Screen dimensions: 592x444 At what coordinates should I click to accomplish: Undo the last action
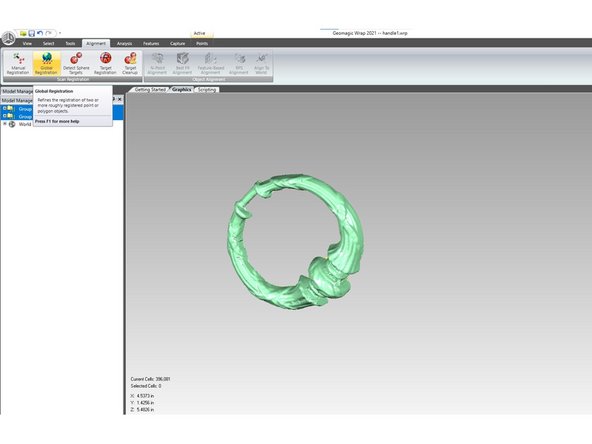tap(40, 33)
